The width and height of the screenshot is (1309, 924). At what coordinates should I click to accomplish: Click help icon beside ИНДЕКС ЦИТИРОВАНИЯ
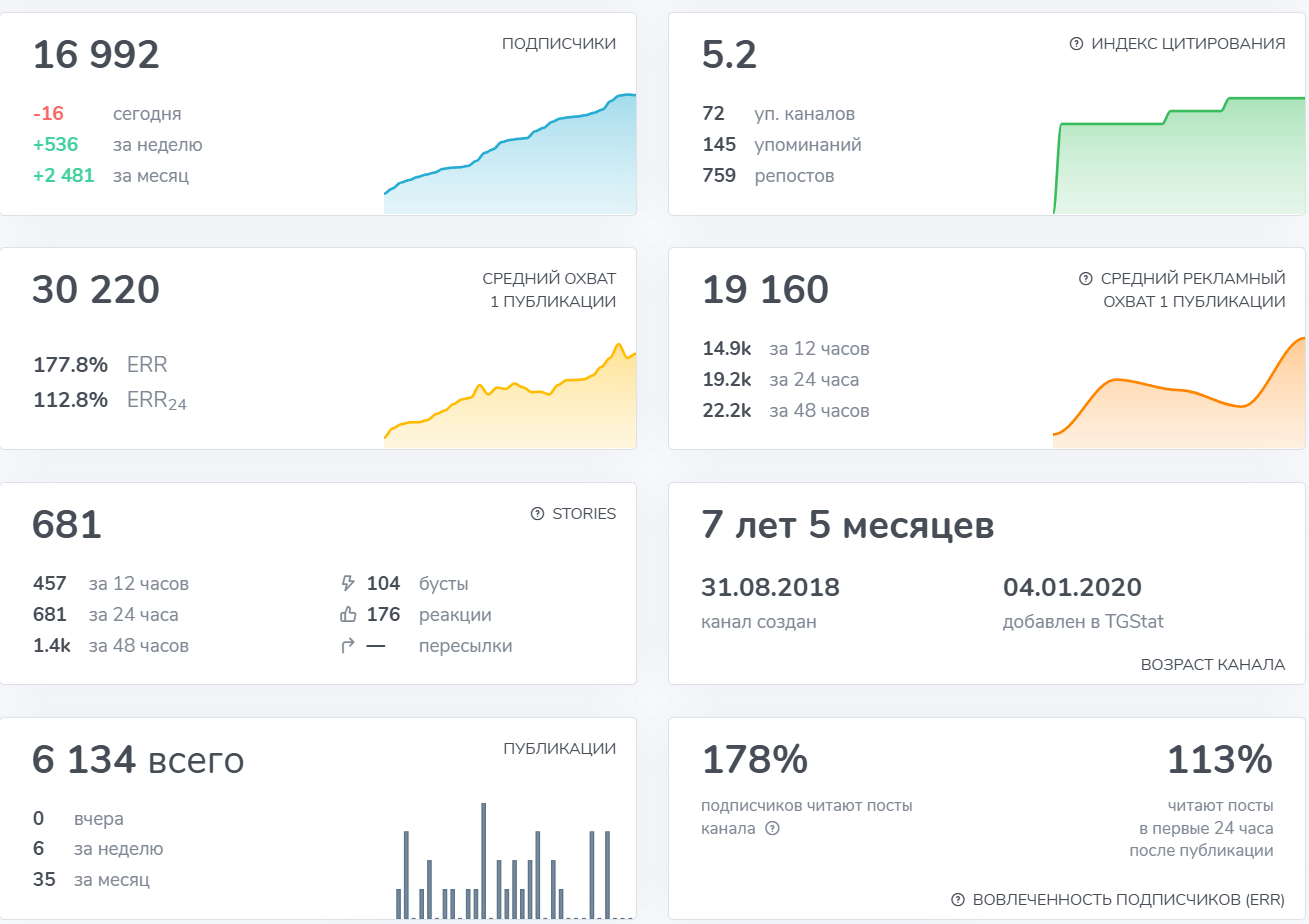coord(1076,44)
